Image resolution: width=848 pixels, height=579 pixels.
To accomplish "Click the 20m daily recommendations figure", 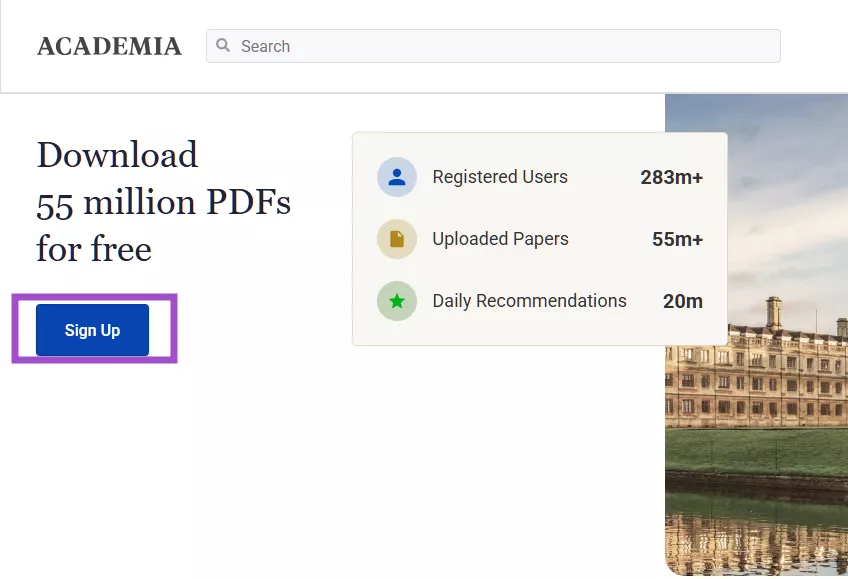I will coord(682,302).
